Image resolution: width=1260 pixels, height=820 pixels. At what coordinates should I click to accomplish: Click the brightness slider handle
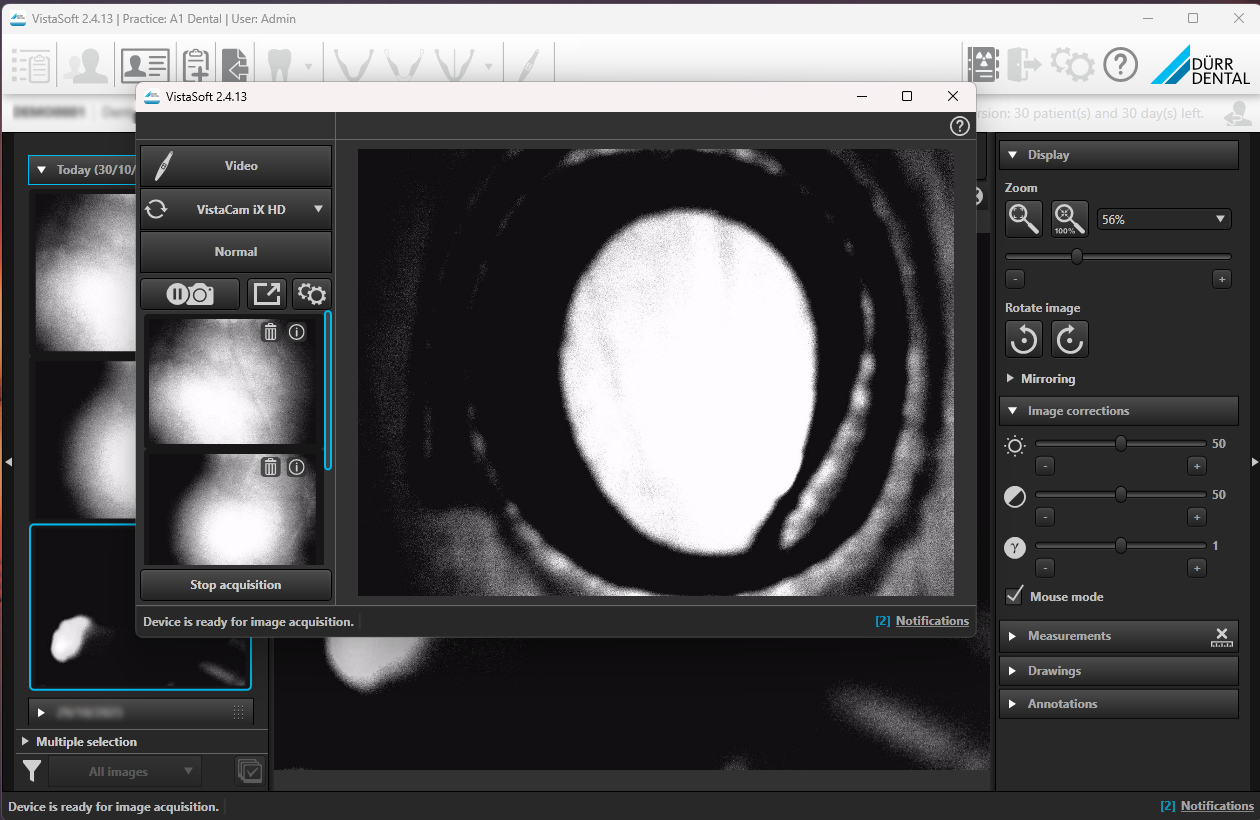point(1121,443)
